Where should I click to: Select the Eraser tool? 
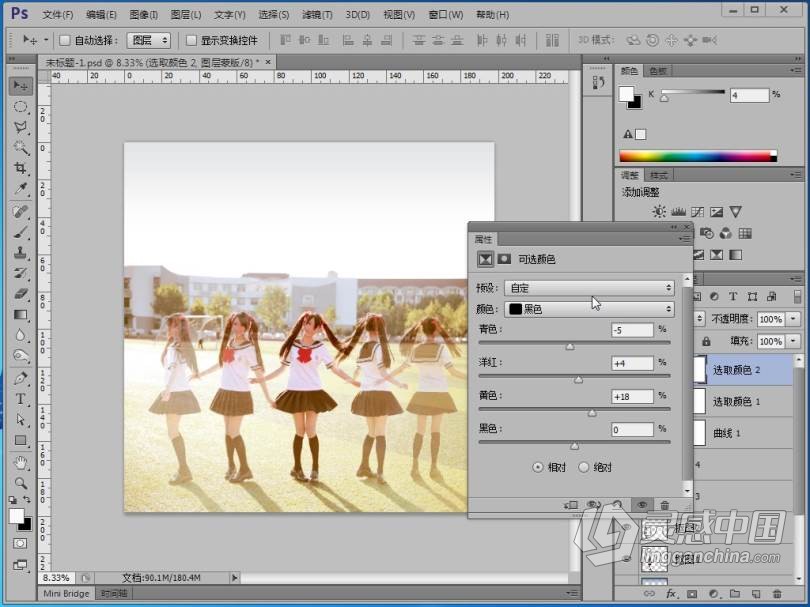(21, 294)
